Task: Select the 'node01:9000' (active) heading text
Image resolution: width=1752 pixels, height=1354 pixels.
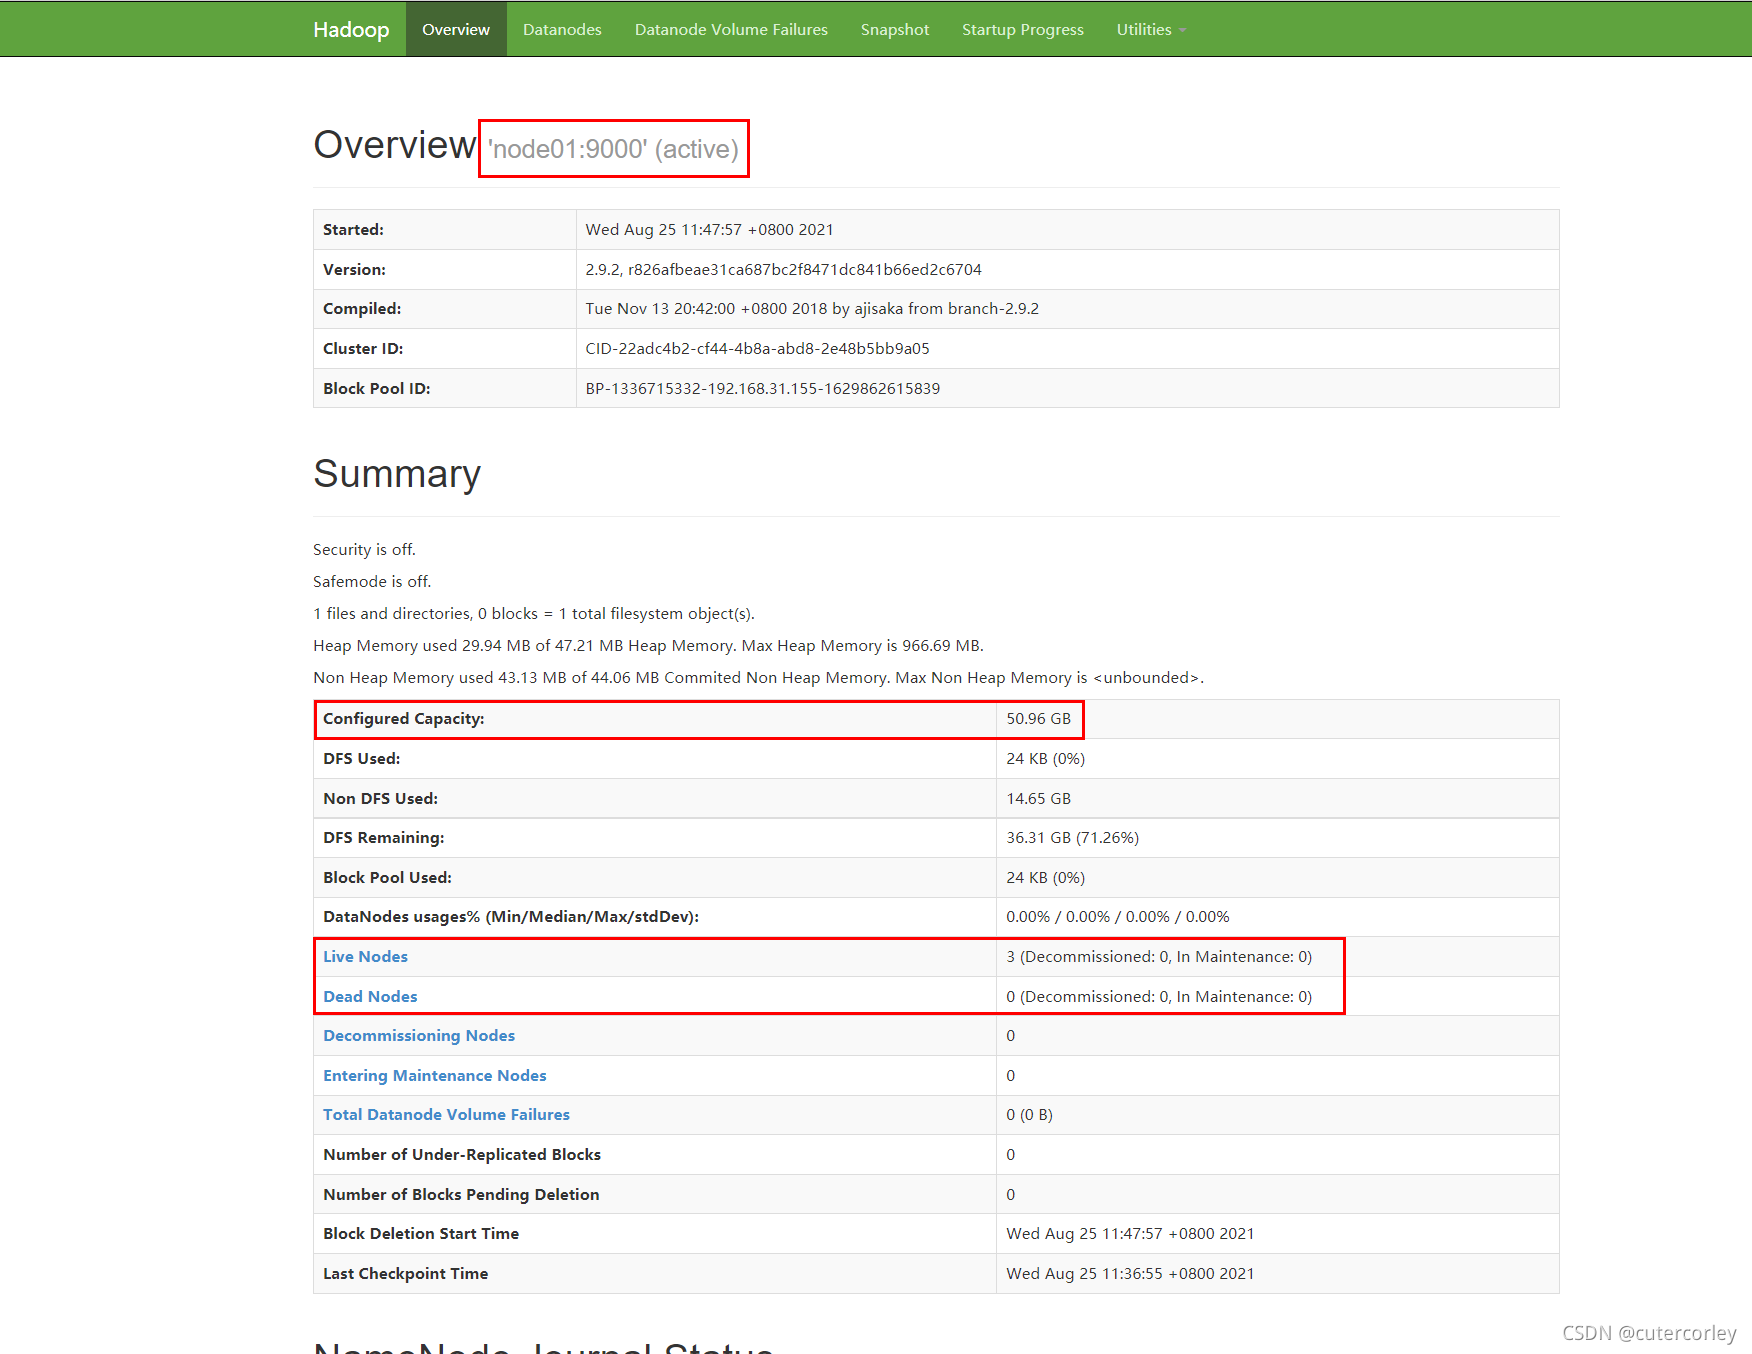Action: tap(613, 149)
